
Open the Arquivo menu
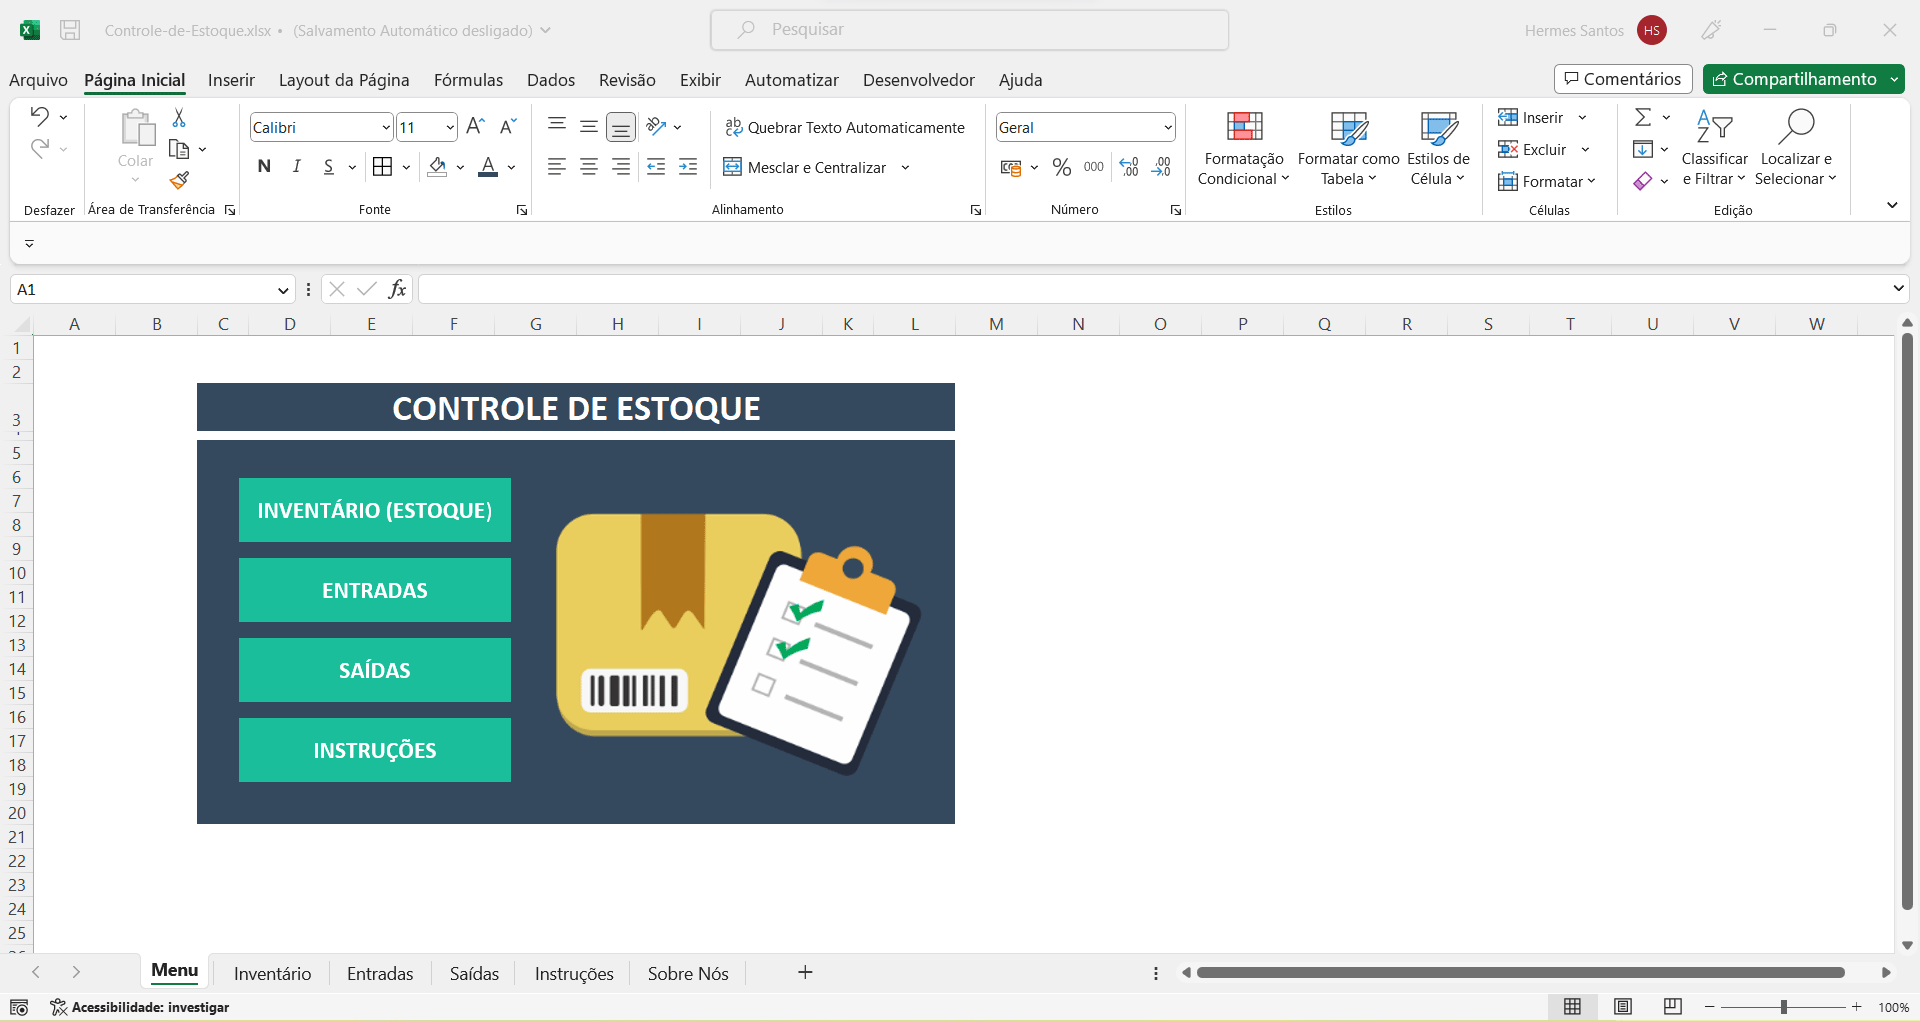click(x=38, y=80)
